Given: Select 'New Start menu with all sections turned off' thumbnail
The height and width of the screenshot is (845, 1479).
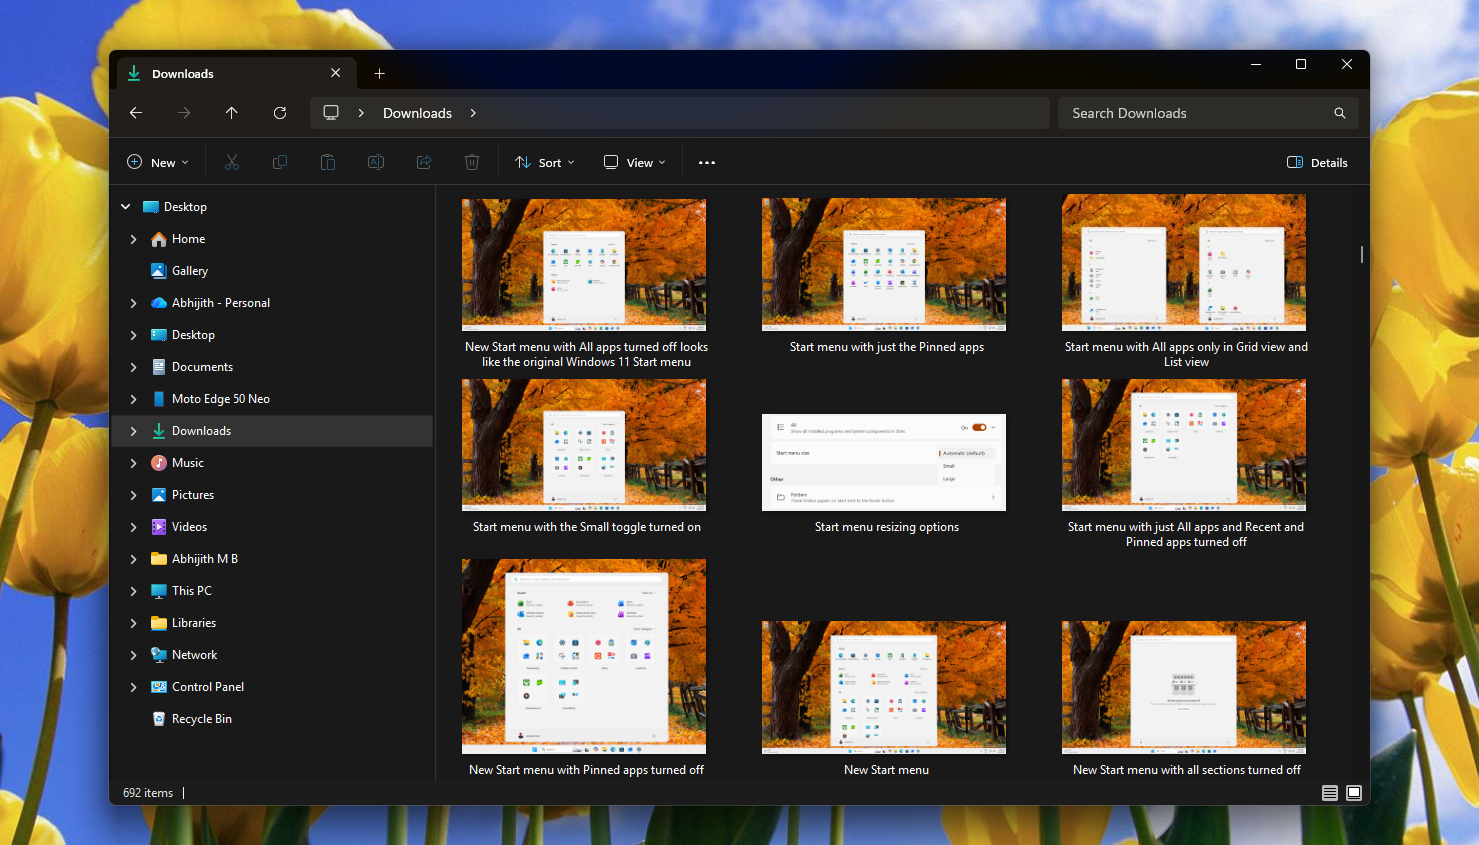Looking at the screenshot, I should point(1184,687).
